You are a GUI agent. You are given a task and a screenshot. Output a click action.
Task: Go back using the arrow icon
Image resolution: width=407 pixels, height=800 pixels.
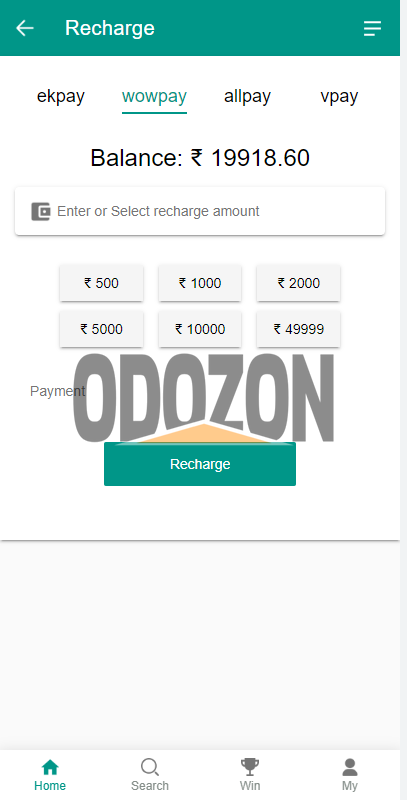(x=24, y=28)
